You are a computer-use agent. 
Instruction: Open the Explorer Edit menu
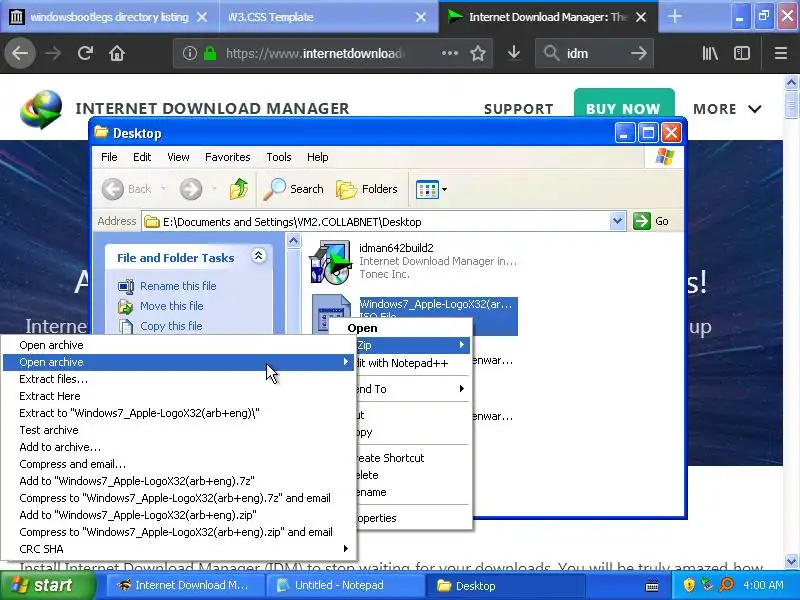coord(142,157)
